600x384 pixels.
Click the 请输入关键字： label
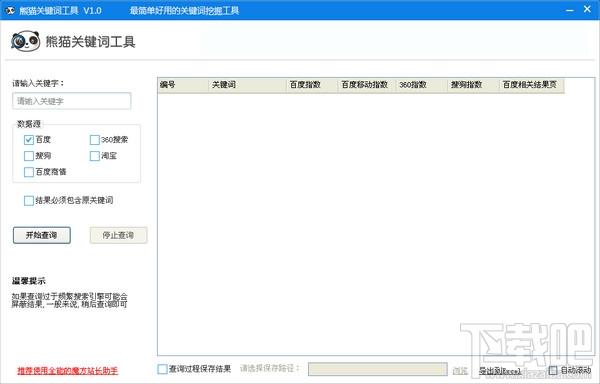pos(38,83)
